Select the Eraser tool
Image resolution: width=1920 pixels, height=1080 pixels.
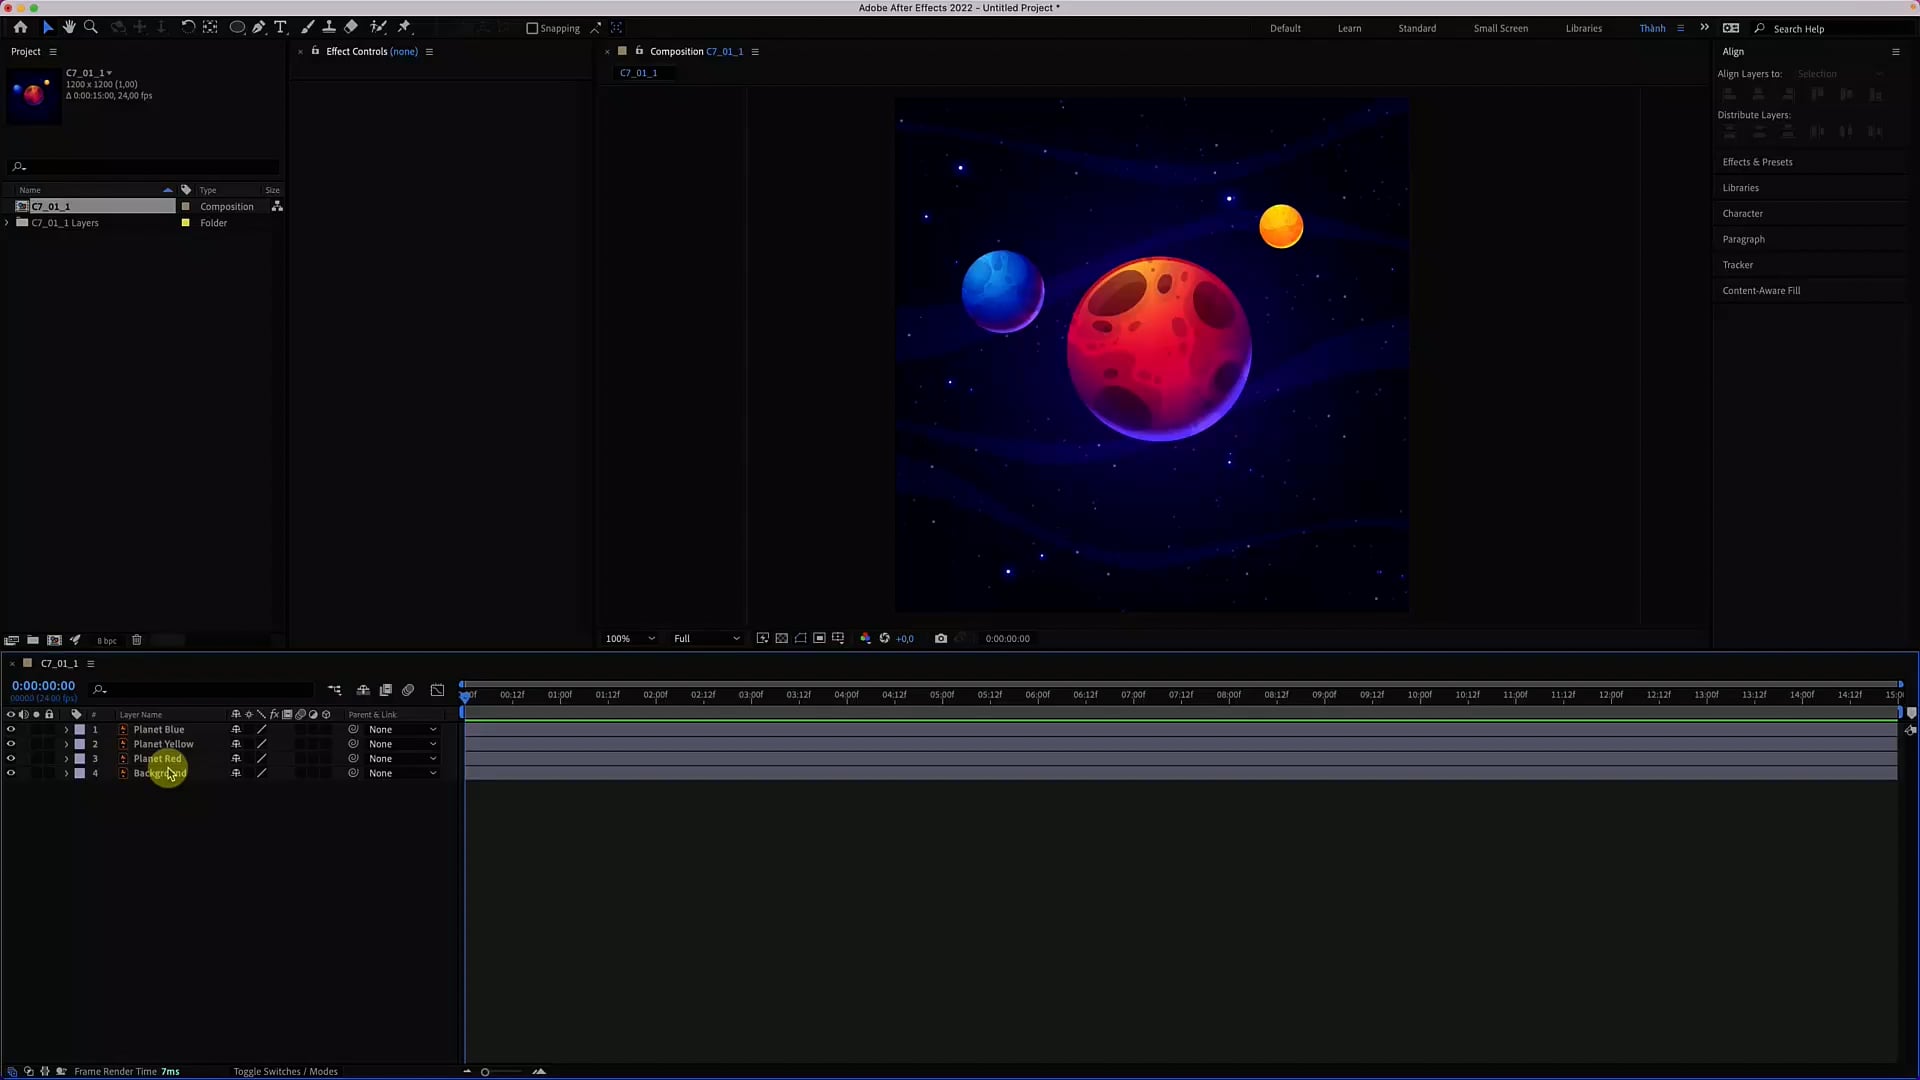point(351,27)
